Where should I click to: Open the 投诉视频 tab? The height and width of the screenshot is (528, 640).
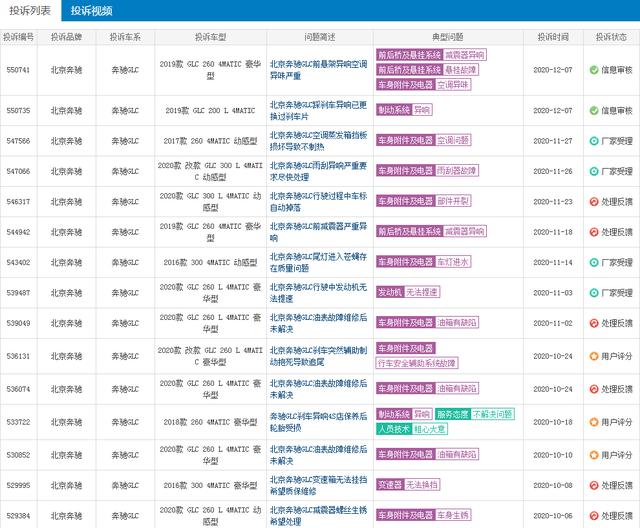(91, 11)
